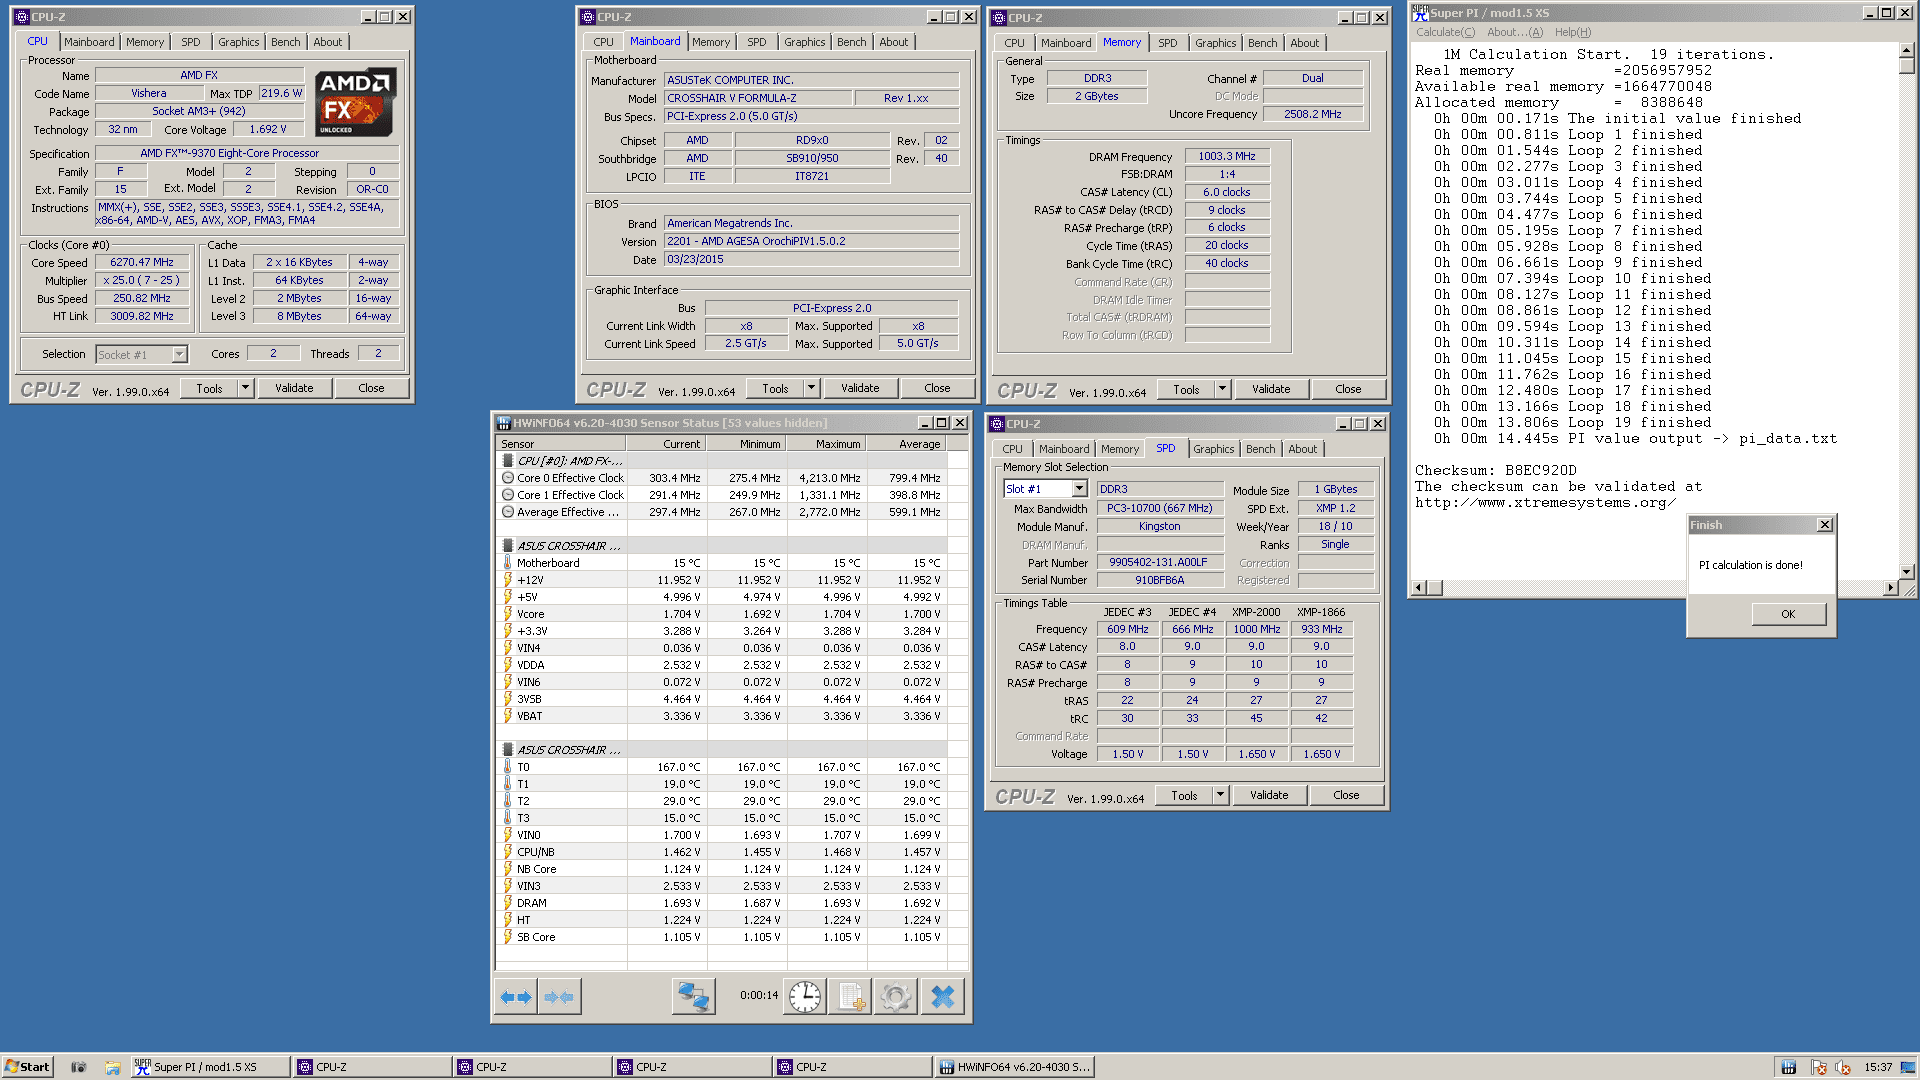1920x1080 pixels.
Task: Click the +12V voltage bolt icon
Action: 508,580
